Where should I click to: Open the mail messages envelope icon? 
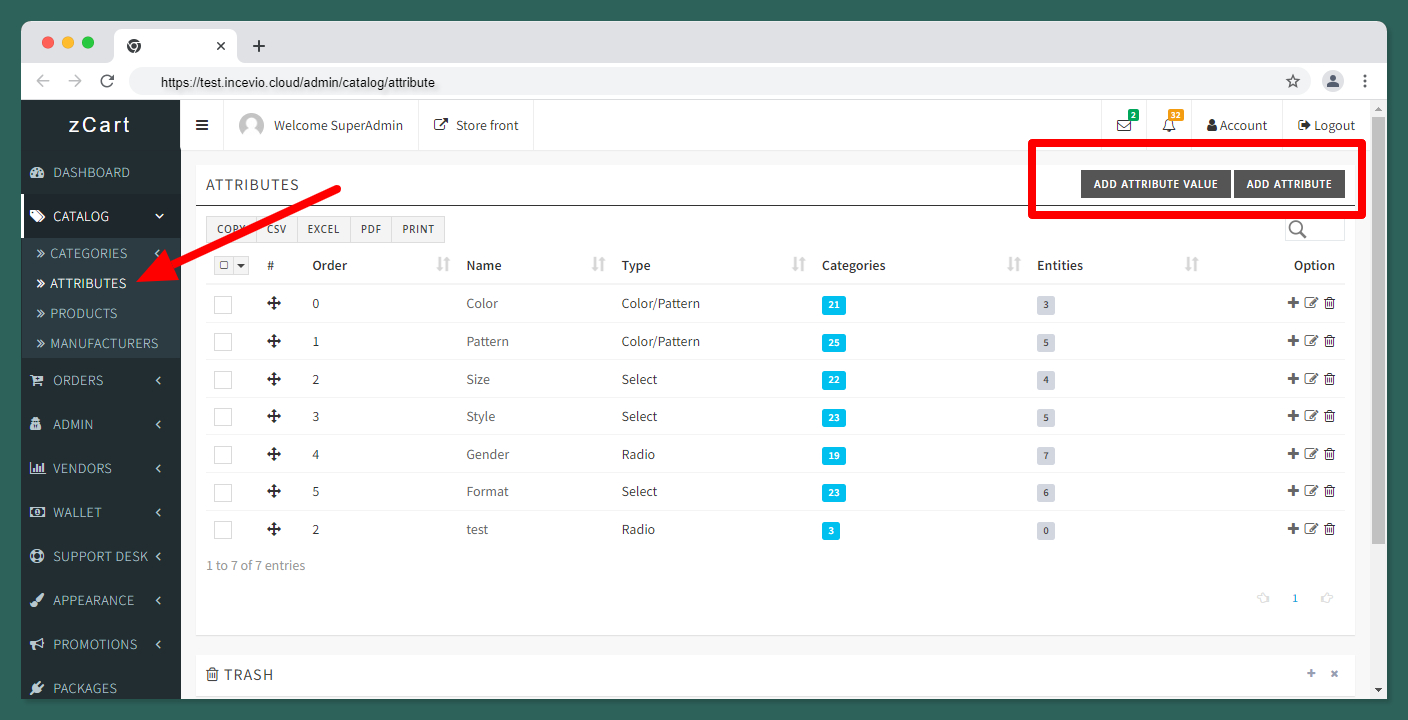tap(1124, 125)
